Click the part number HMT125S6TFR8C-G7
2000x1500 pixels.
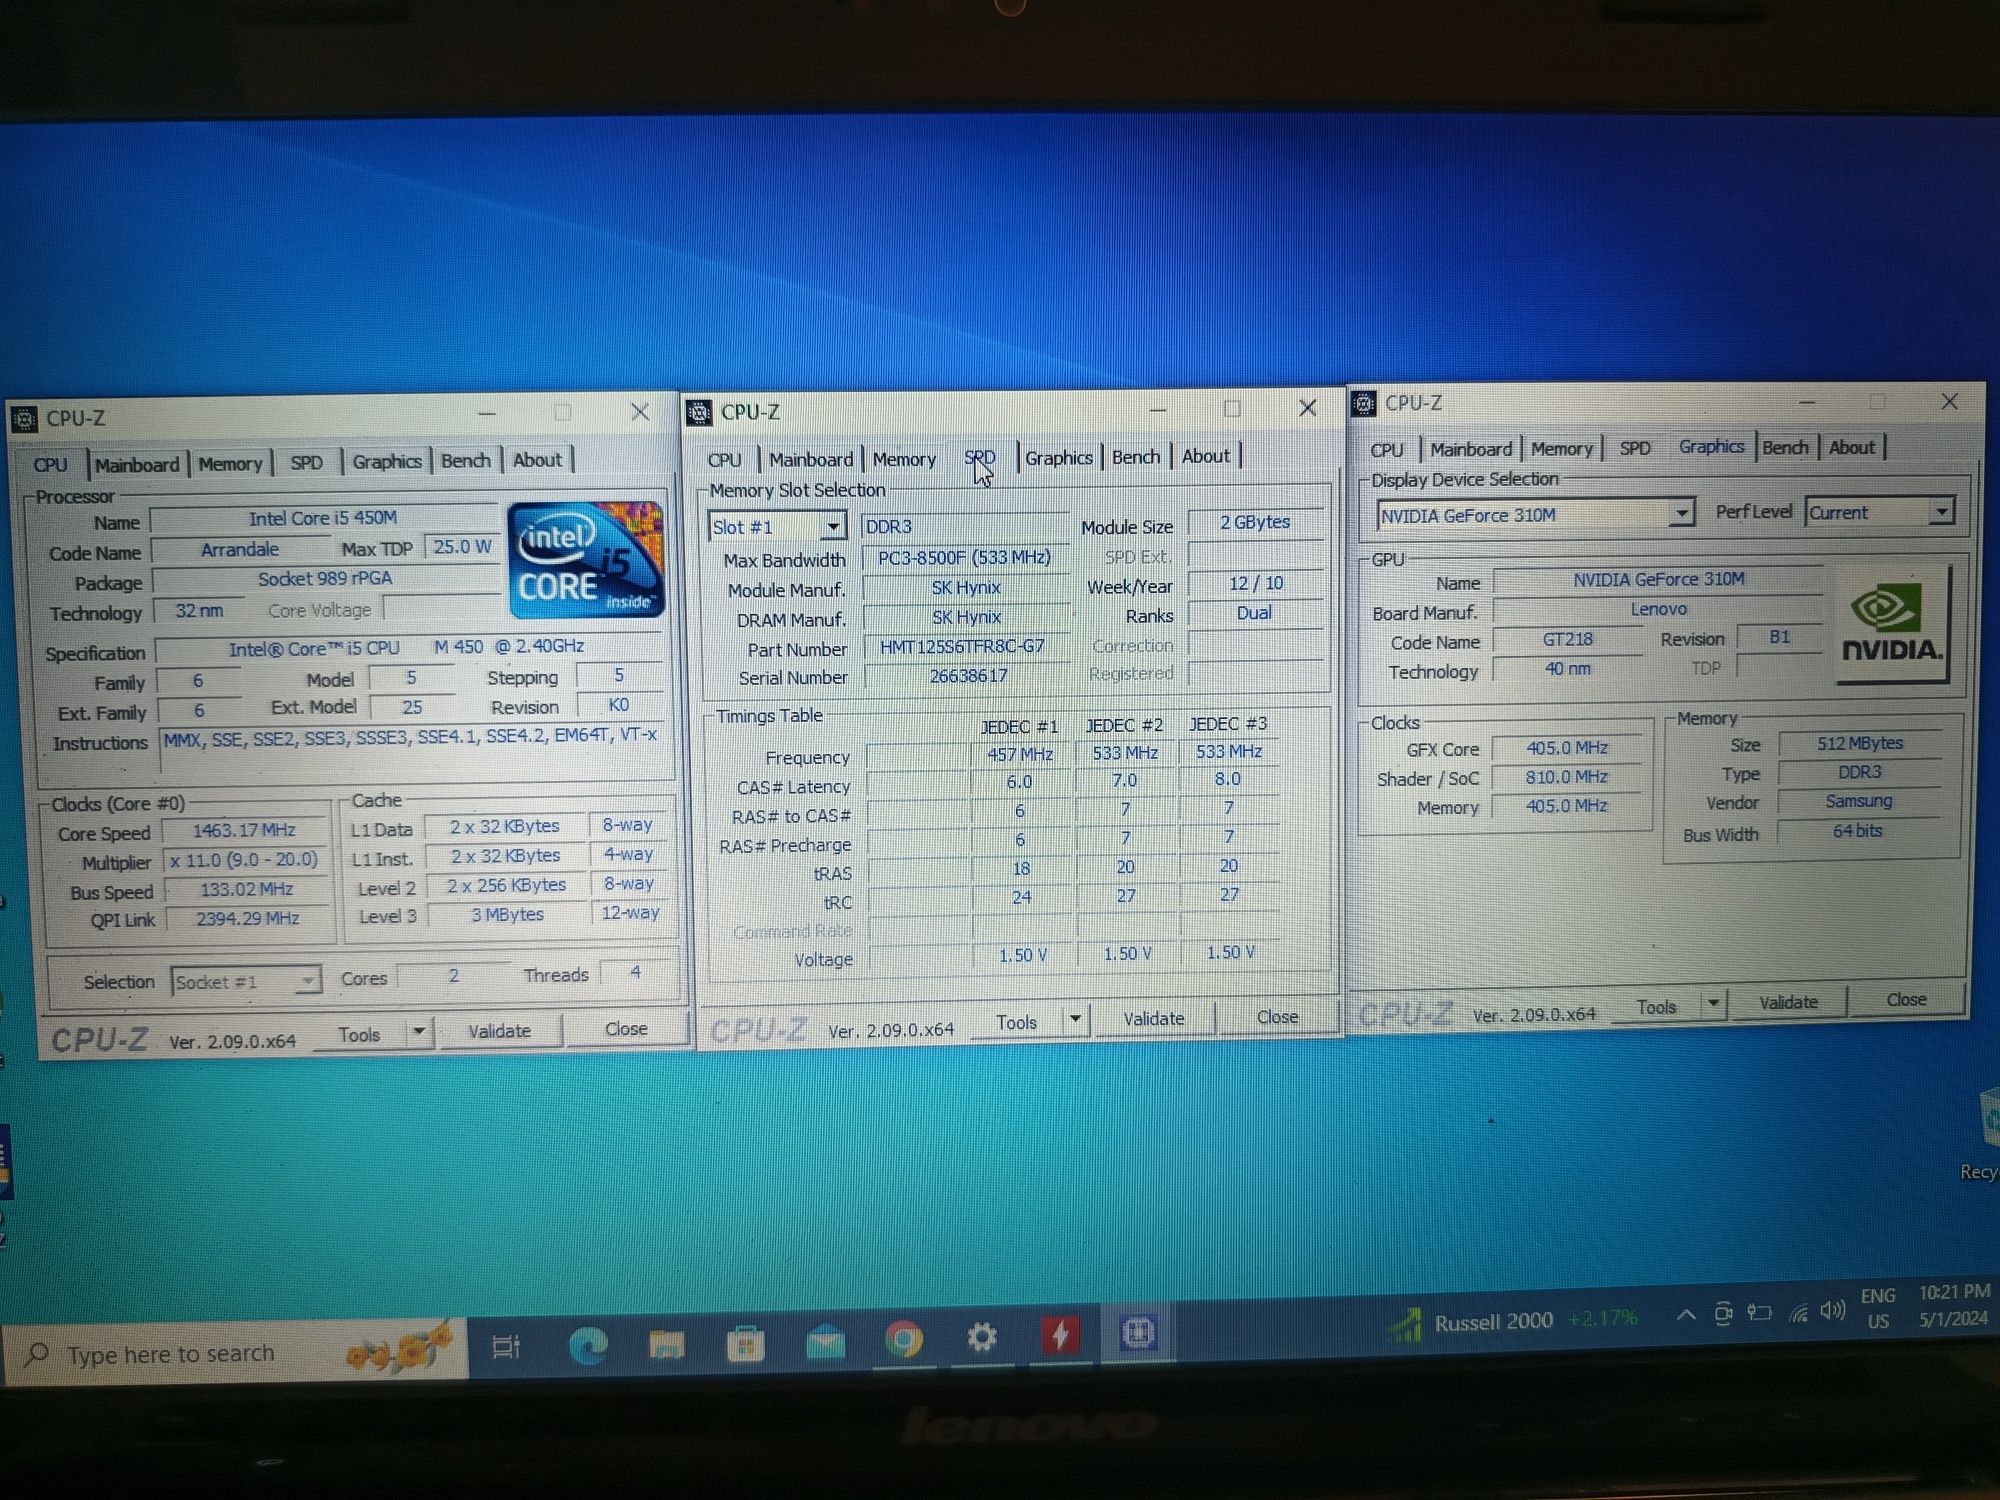962,646
